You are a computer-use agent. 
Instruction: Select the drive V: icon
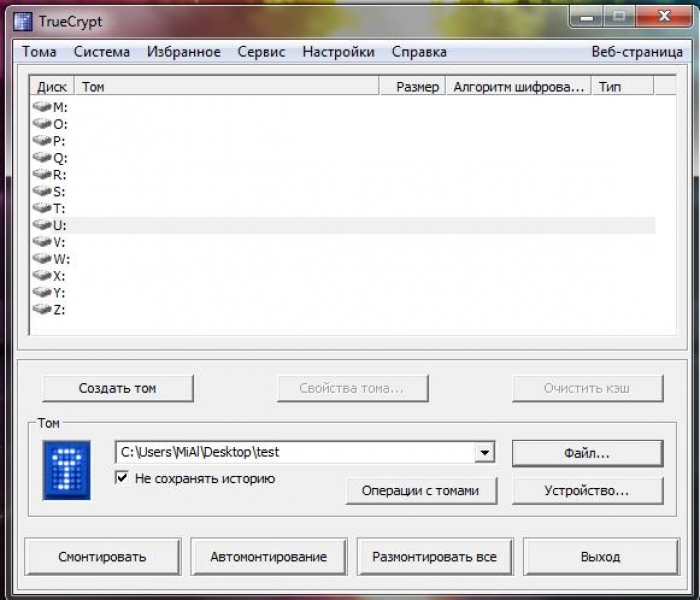(42, 242)
